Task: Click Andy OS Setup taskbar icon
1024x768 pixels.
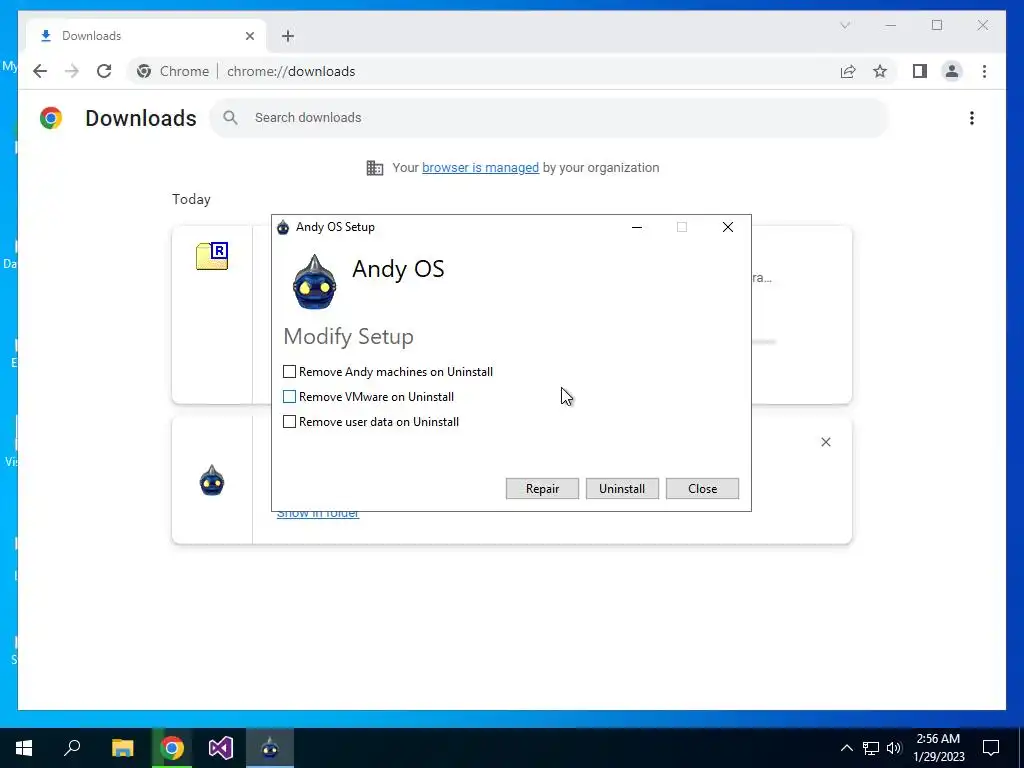Action: point(270,748)
